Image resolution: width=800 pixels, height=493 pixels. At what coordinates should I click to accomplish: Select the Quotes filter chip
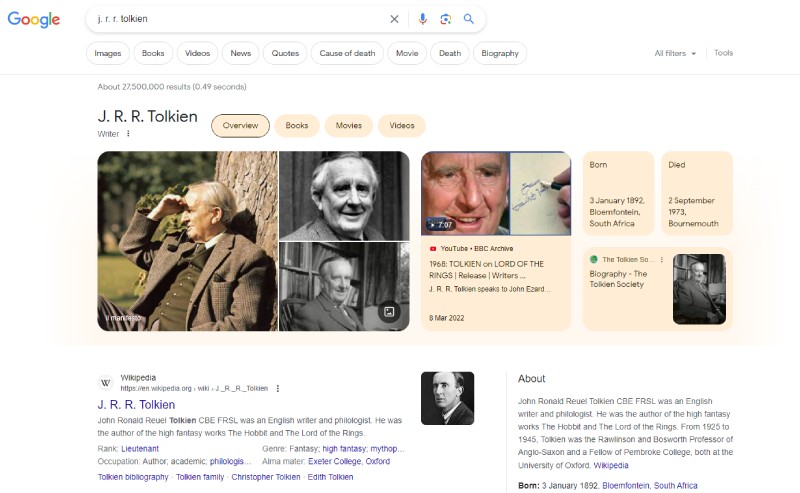pyautogui.click(x=285, y=53)
